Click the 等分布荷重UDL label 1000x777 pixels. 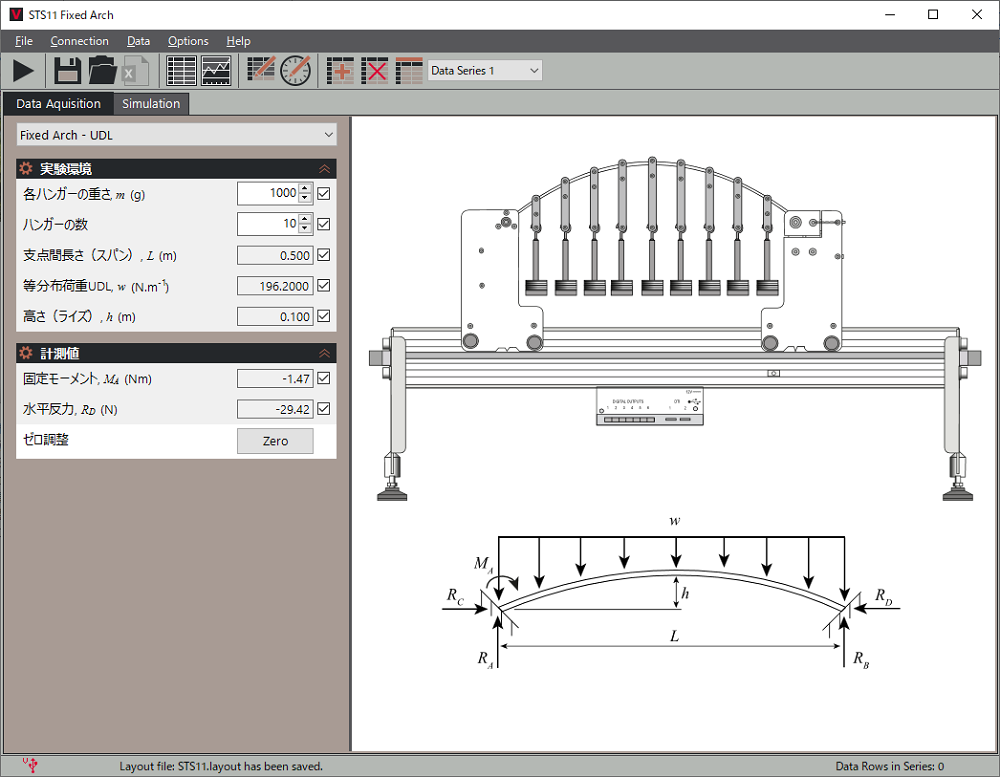96,286
